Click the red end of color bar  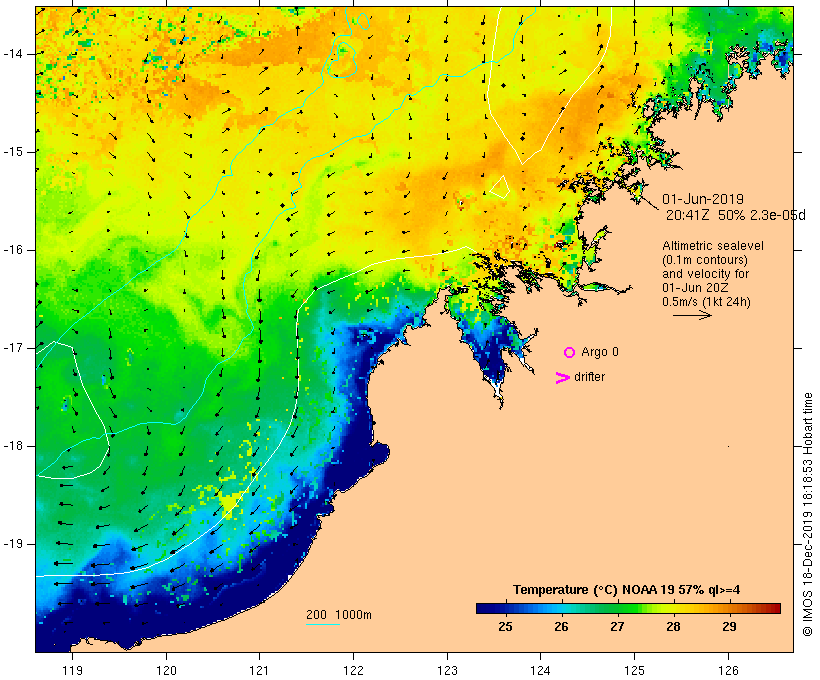click(x=775, y=608)
